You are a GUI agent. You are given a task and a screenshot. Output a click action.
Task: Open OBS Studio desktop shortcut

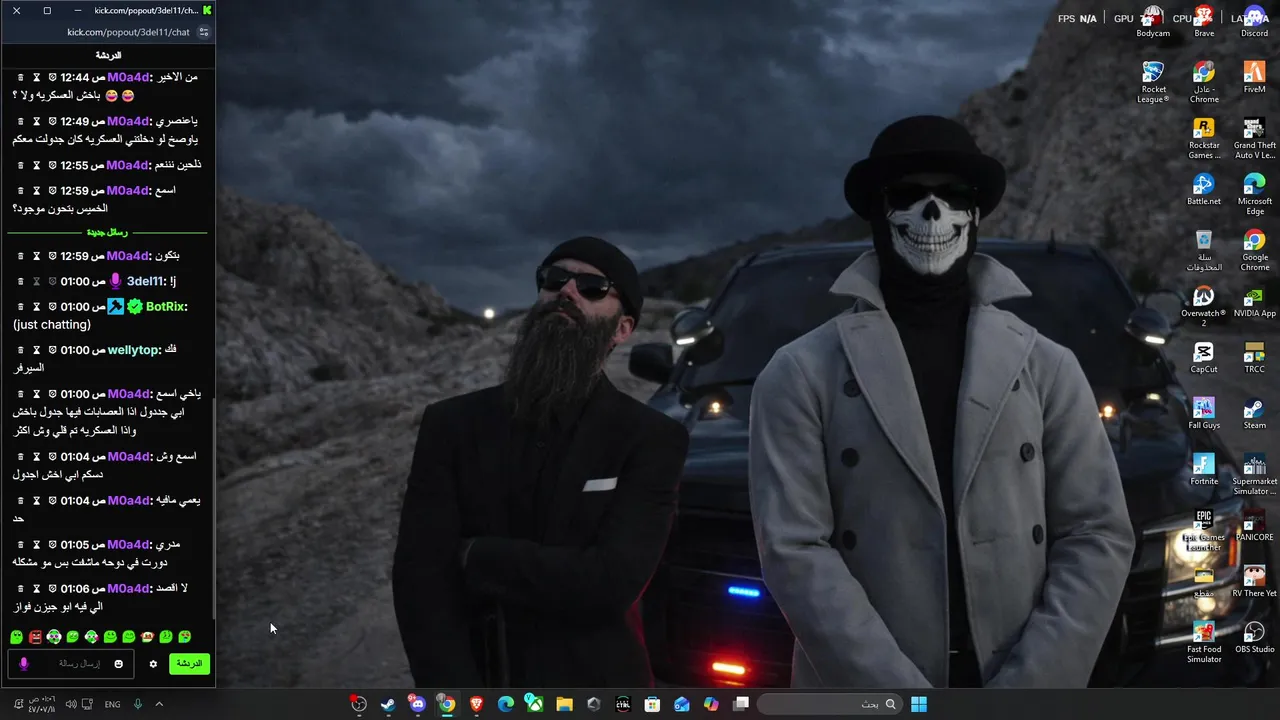tap(1254, 638)
